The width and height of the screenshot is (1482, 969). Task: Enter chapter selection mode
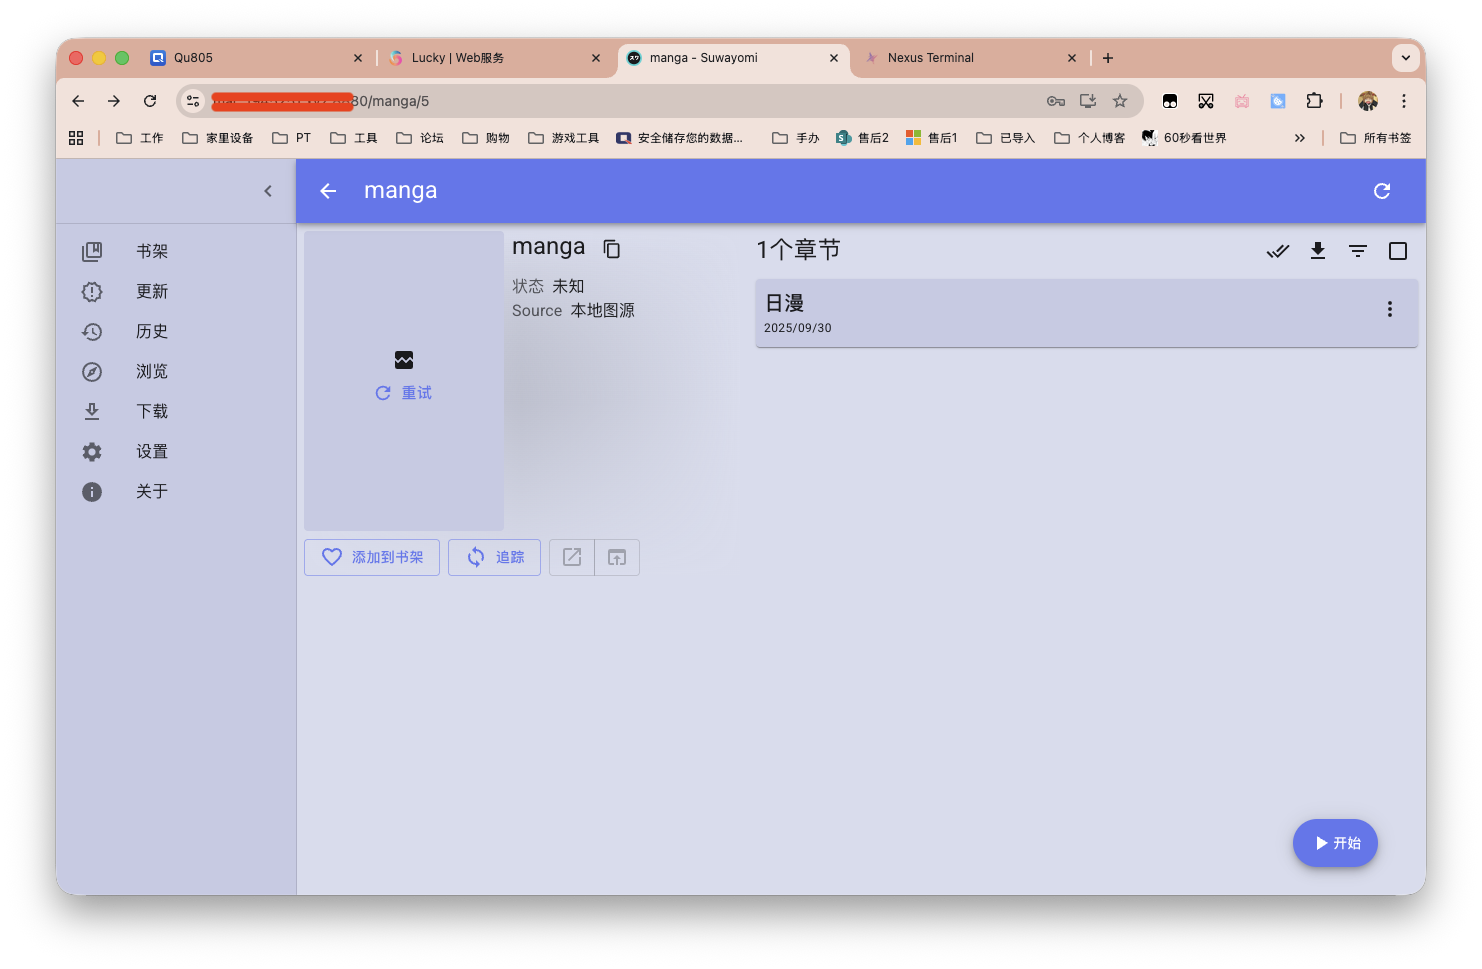point(1397,251)
